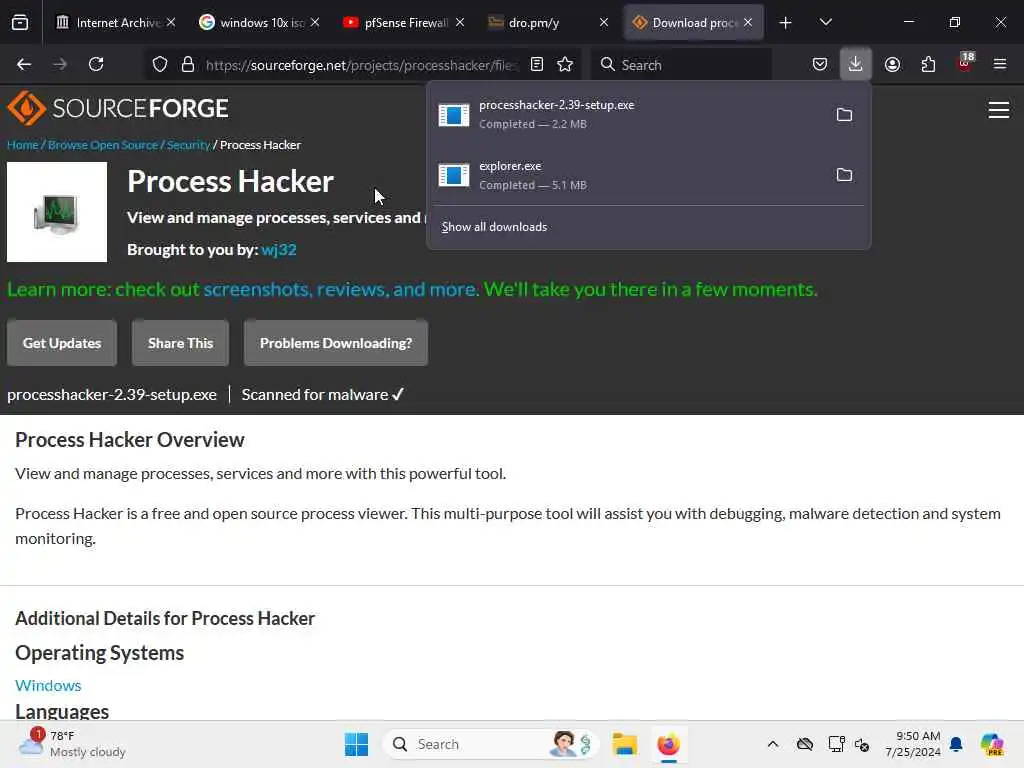Open Copilot preview icon in taskbar
Screen dimensions: 1024x768
click(x=992, y=744)
